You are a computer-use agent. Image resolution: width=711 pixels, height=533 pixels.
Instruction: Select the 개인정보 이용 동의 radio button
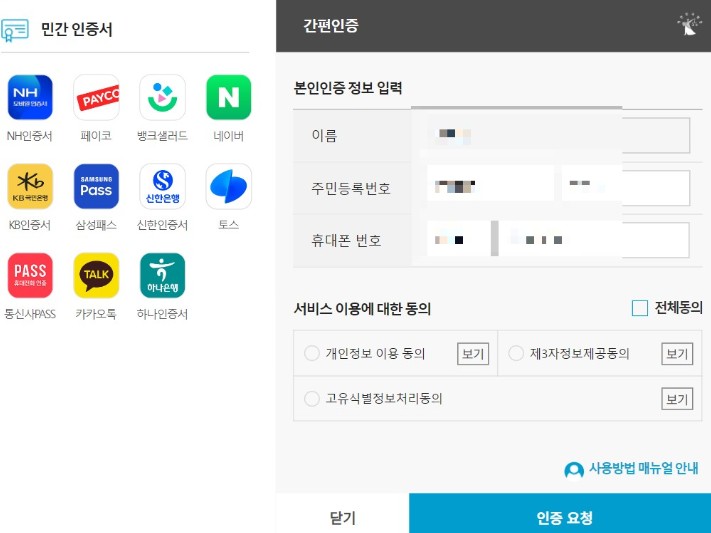pos(312,353)
